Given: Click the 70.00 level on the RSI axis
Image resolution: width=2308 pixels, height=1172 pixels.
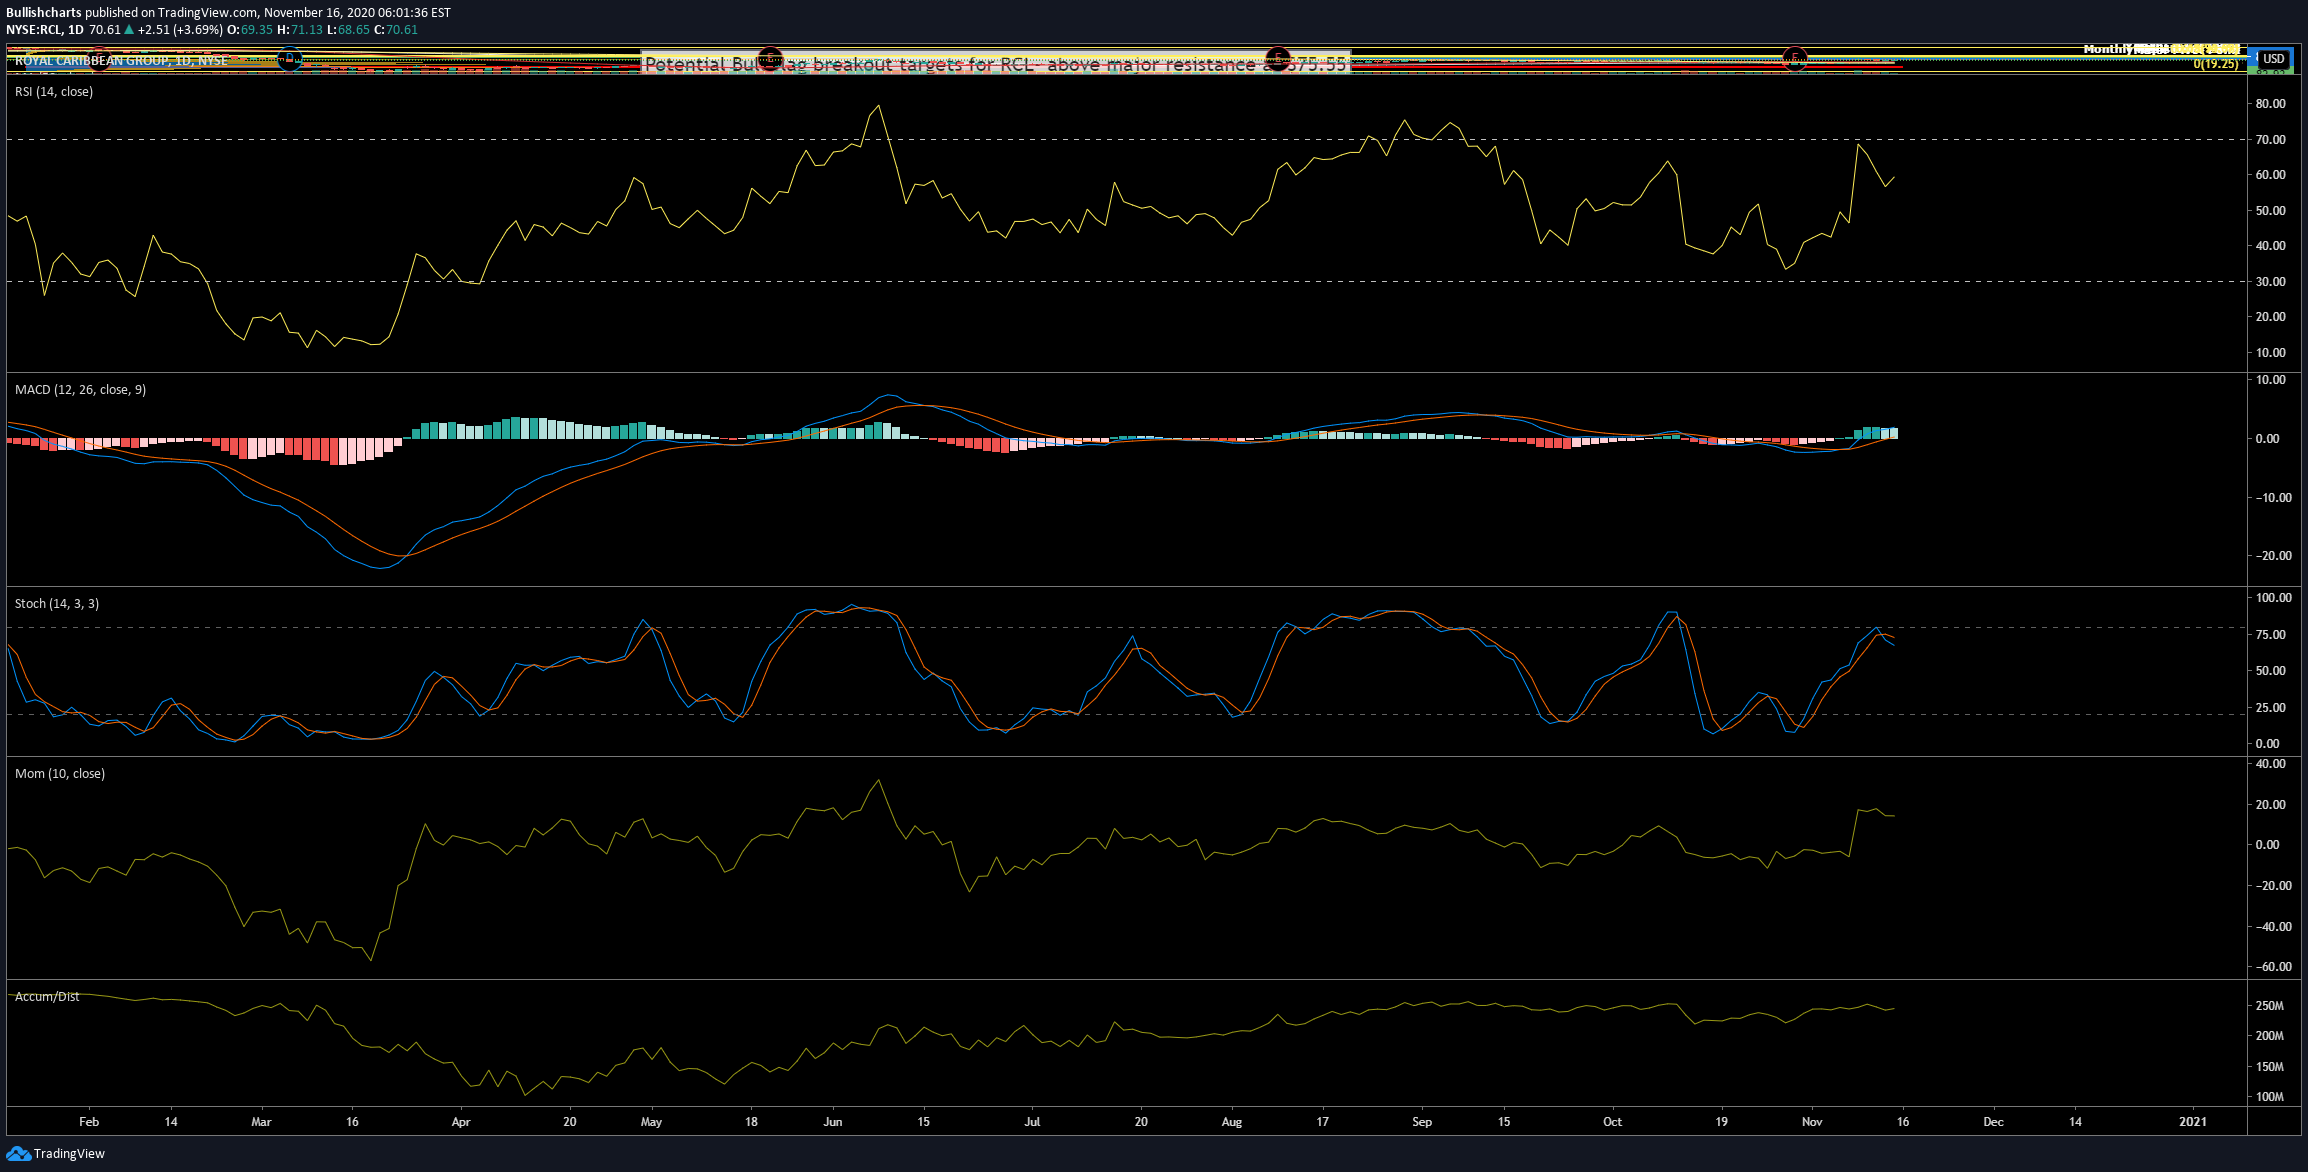Looking at the screenshot, I should coord(2270,140).
